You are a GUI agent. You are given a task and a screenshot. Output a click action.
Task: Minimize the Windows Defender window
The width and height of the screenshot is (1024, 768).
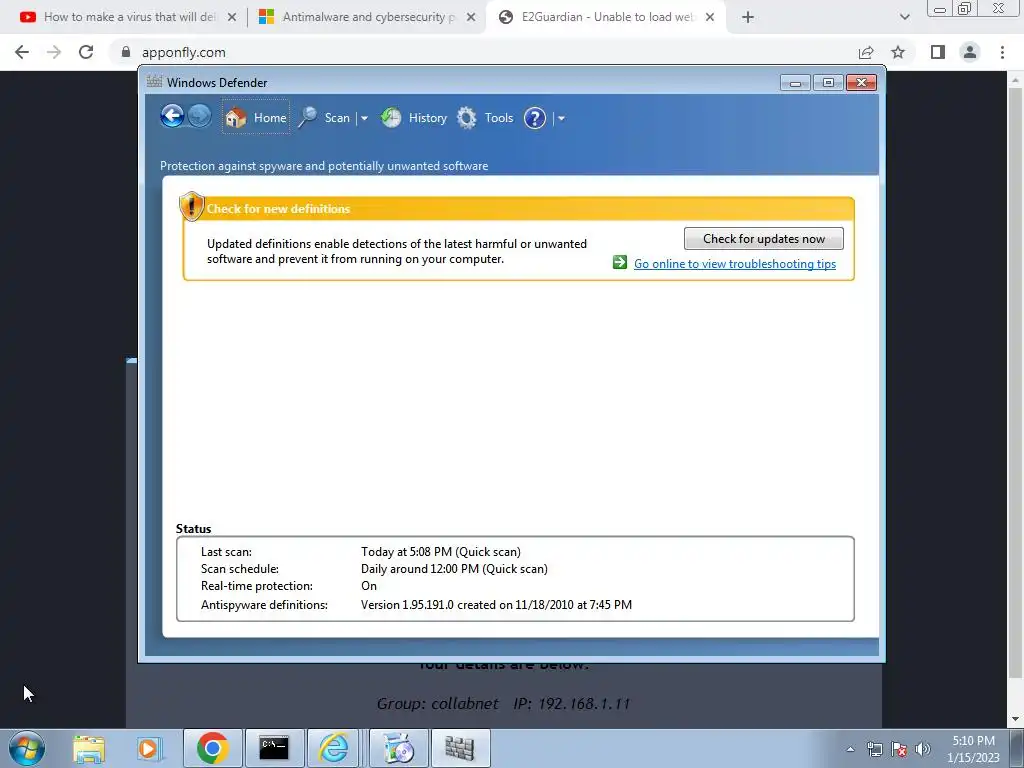[x=795, y=82]
